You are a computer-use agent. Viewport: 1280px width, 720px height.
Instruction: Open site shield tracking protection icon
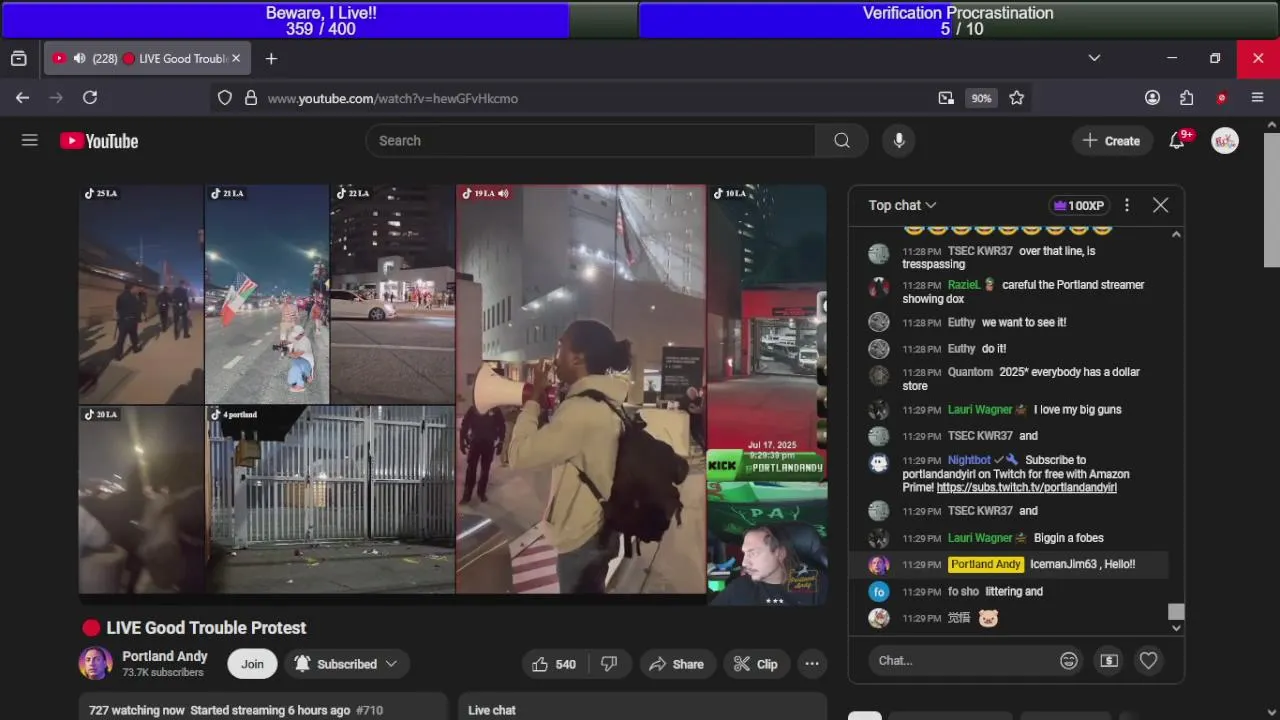pos(225,98)
